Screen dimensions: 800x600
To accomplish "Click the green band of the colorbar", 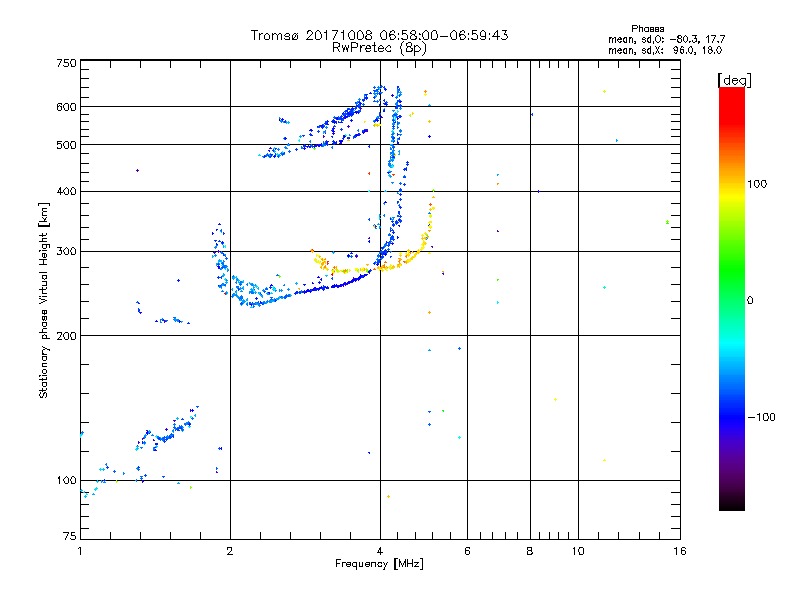I will click(x=732, y=270).
